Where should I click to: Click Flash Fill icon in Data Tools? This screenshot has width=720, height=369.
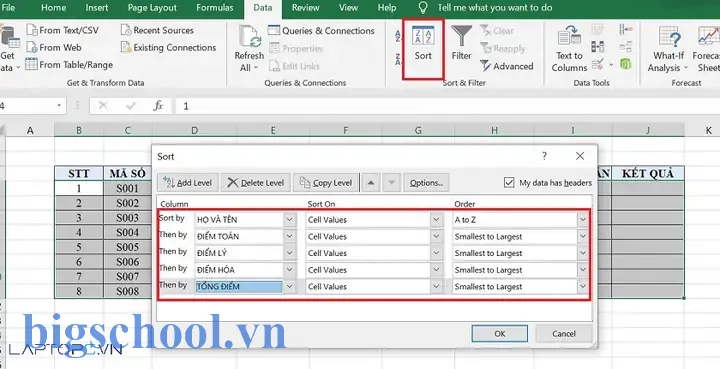[597, 30]
